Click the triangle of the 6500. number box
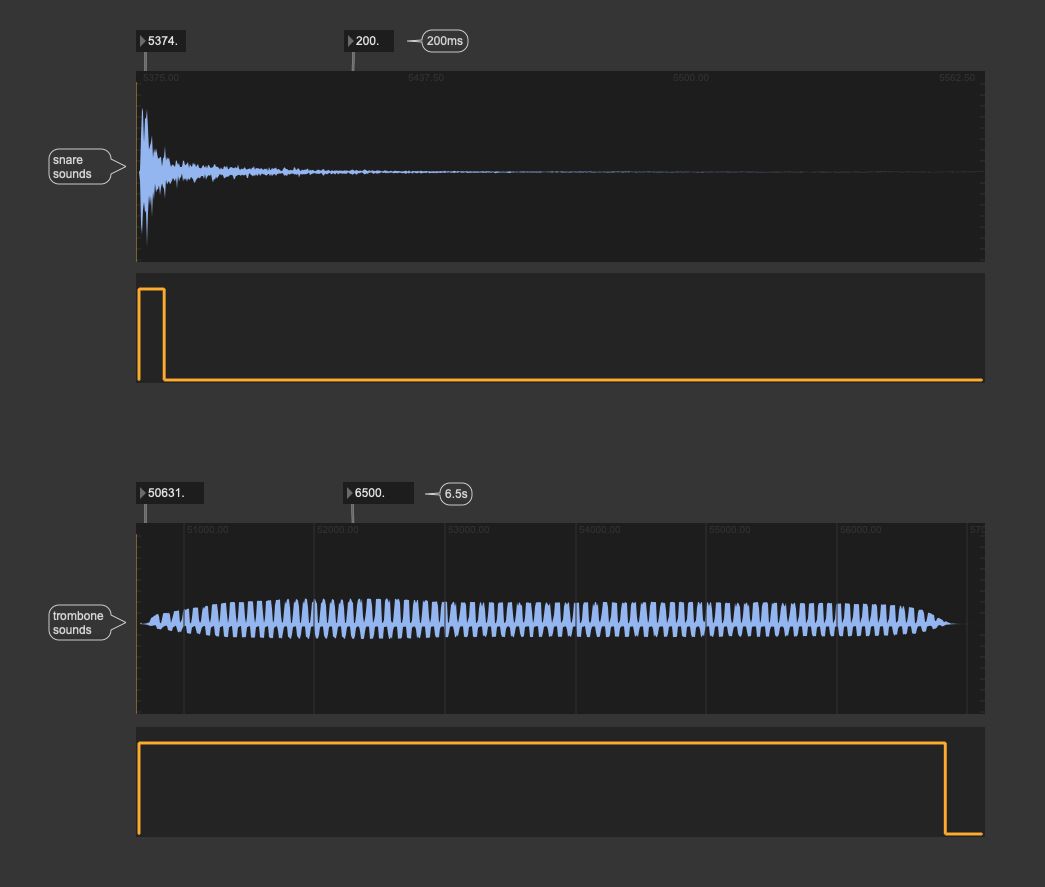This screenshot has height=887, width=1045. pos(350,493)
